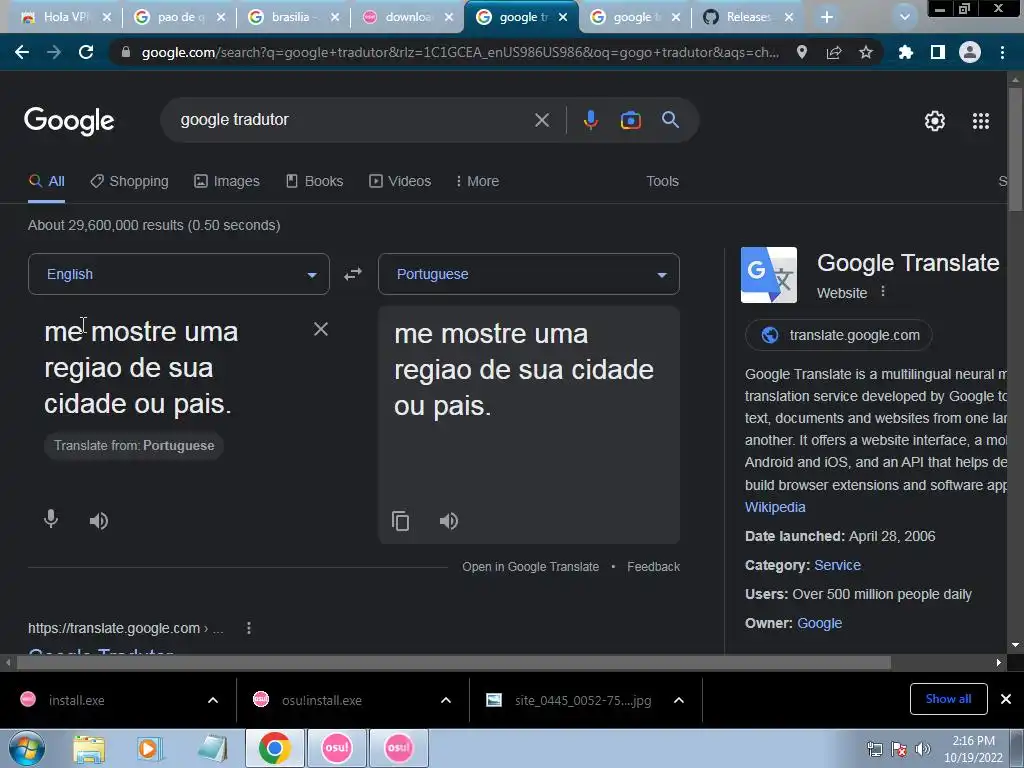This screenshot has width=1024, height=768.
Task: Close the downloads bar
Action: click(x=1006, y=699)
